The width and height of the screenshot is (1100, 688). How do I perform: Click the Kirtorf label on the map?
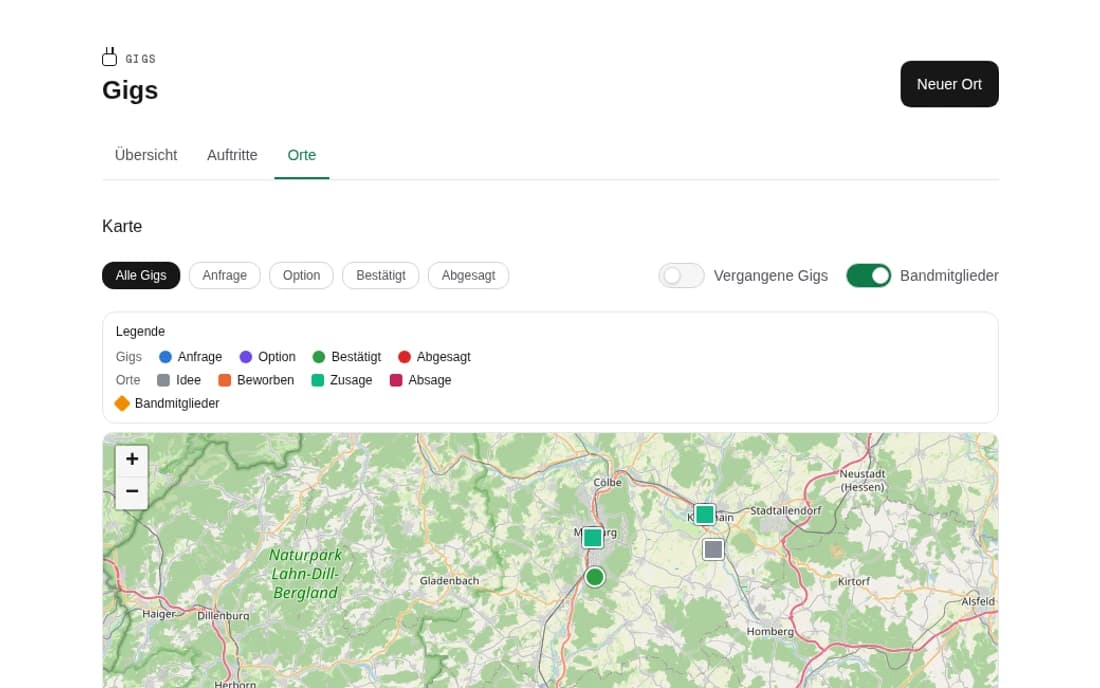pos(854,581)
